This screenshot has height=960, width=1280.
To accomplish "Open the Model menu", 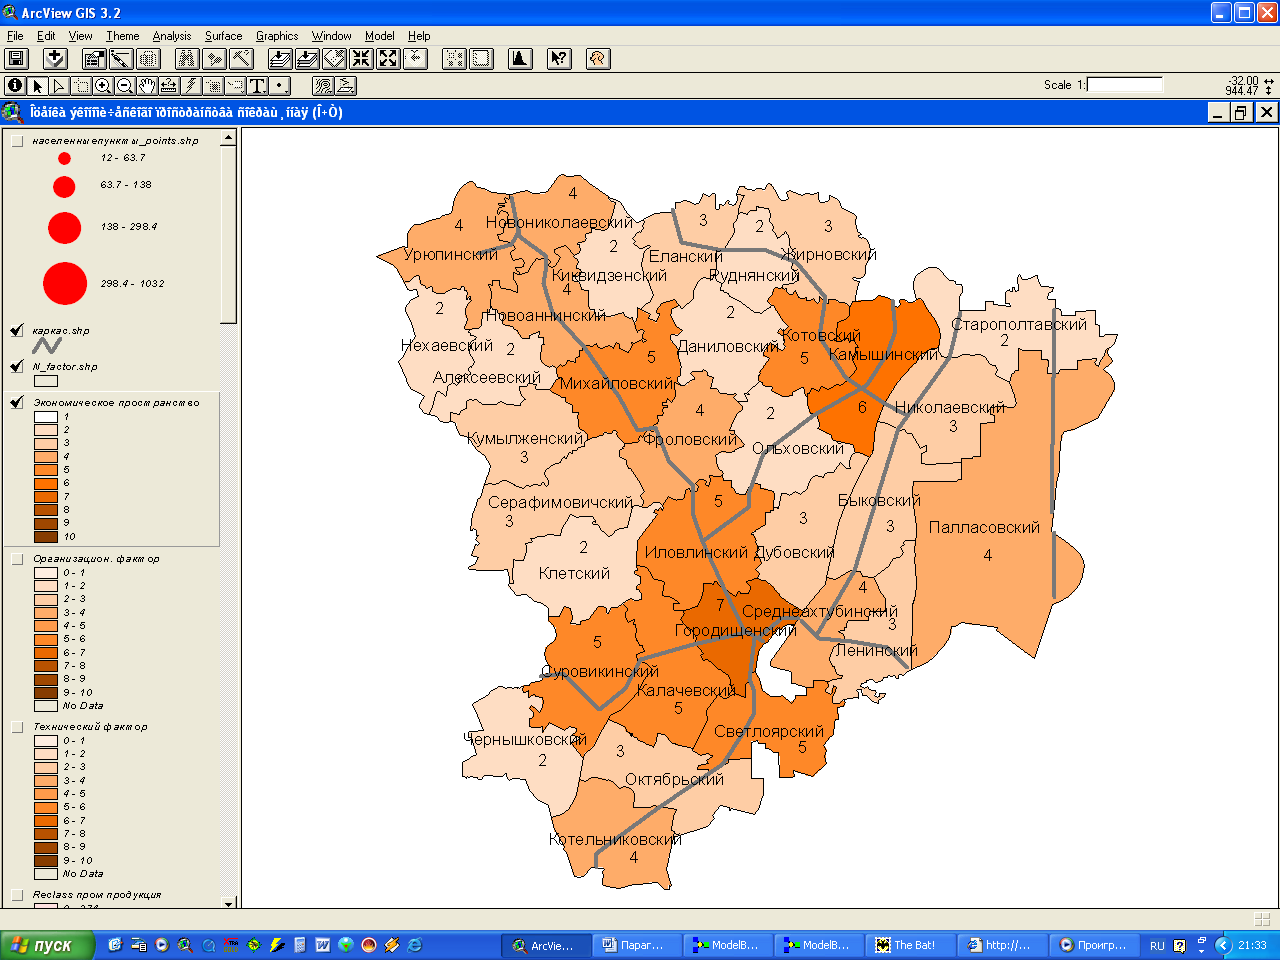I will 379,36.
